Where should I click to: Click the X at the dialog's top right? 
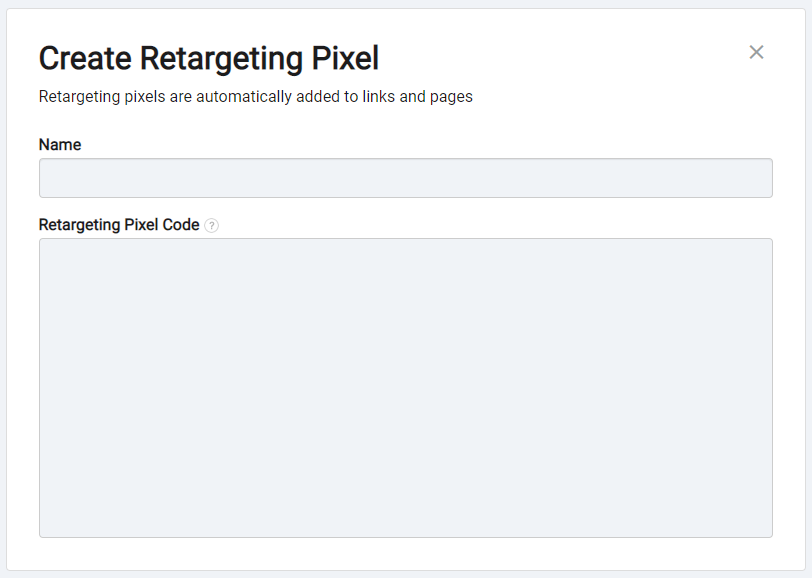coord(756,52)
